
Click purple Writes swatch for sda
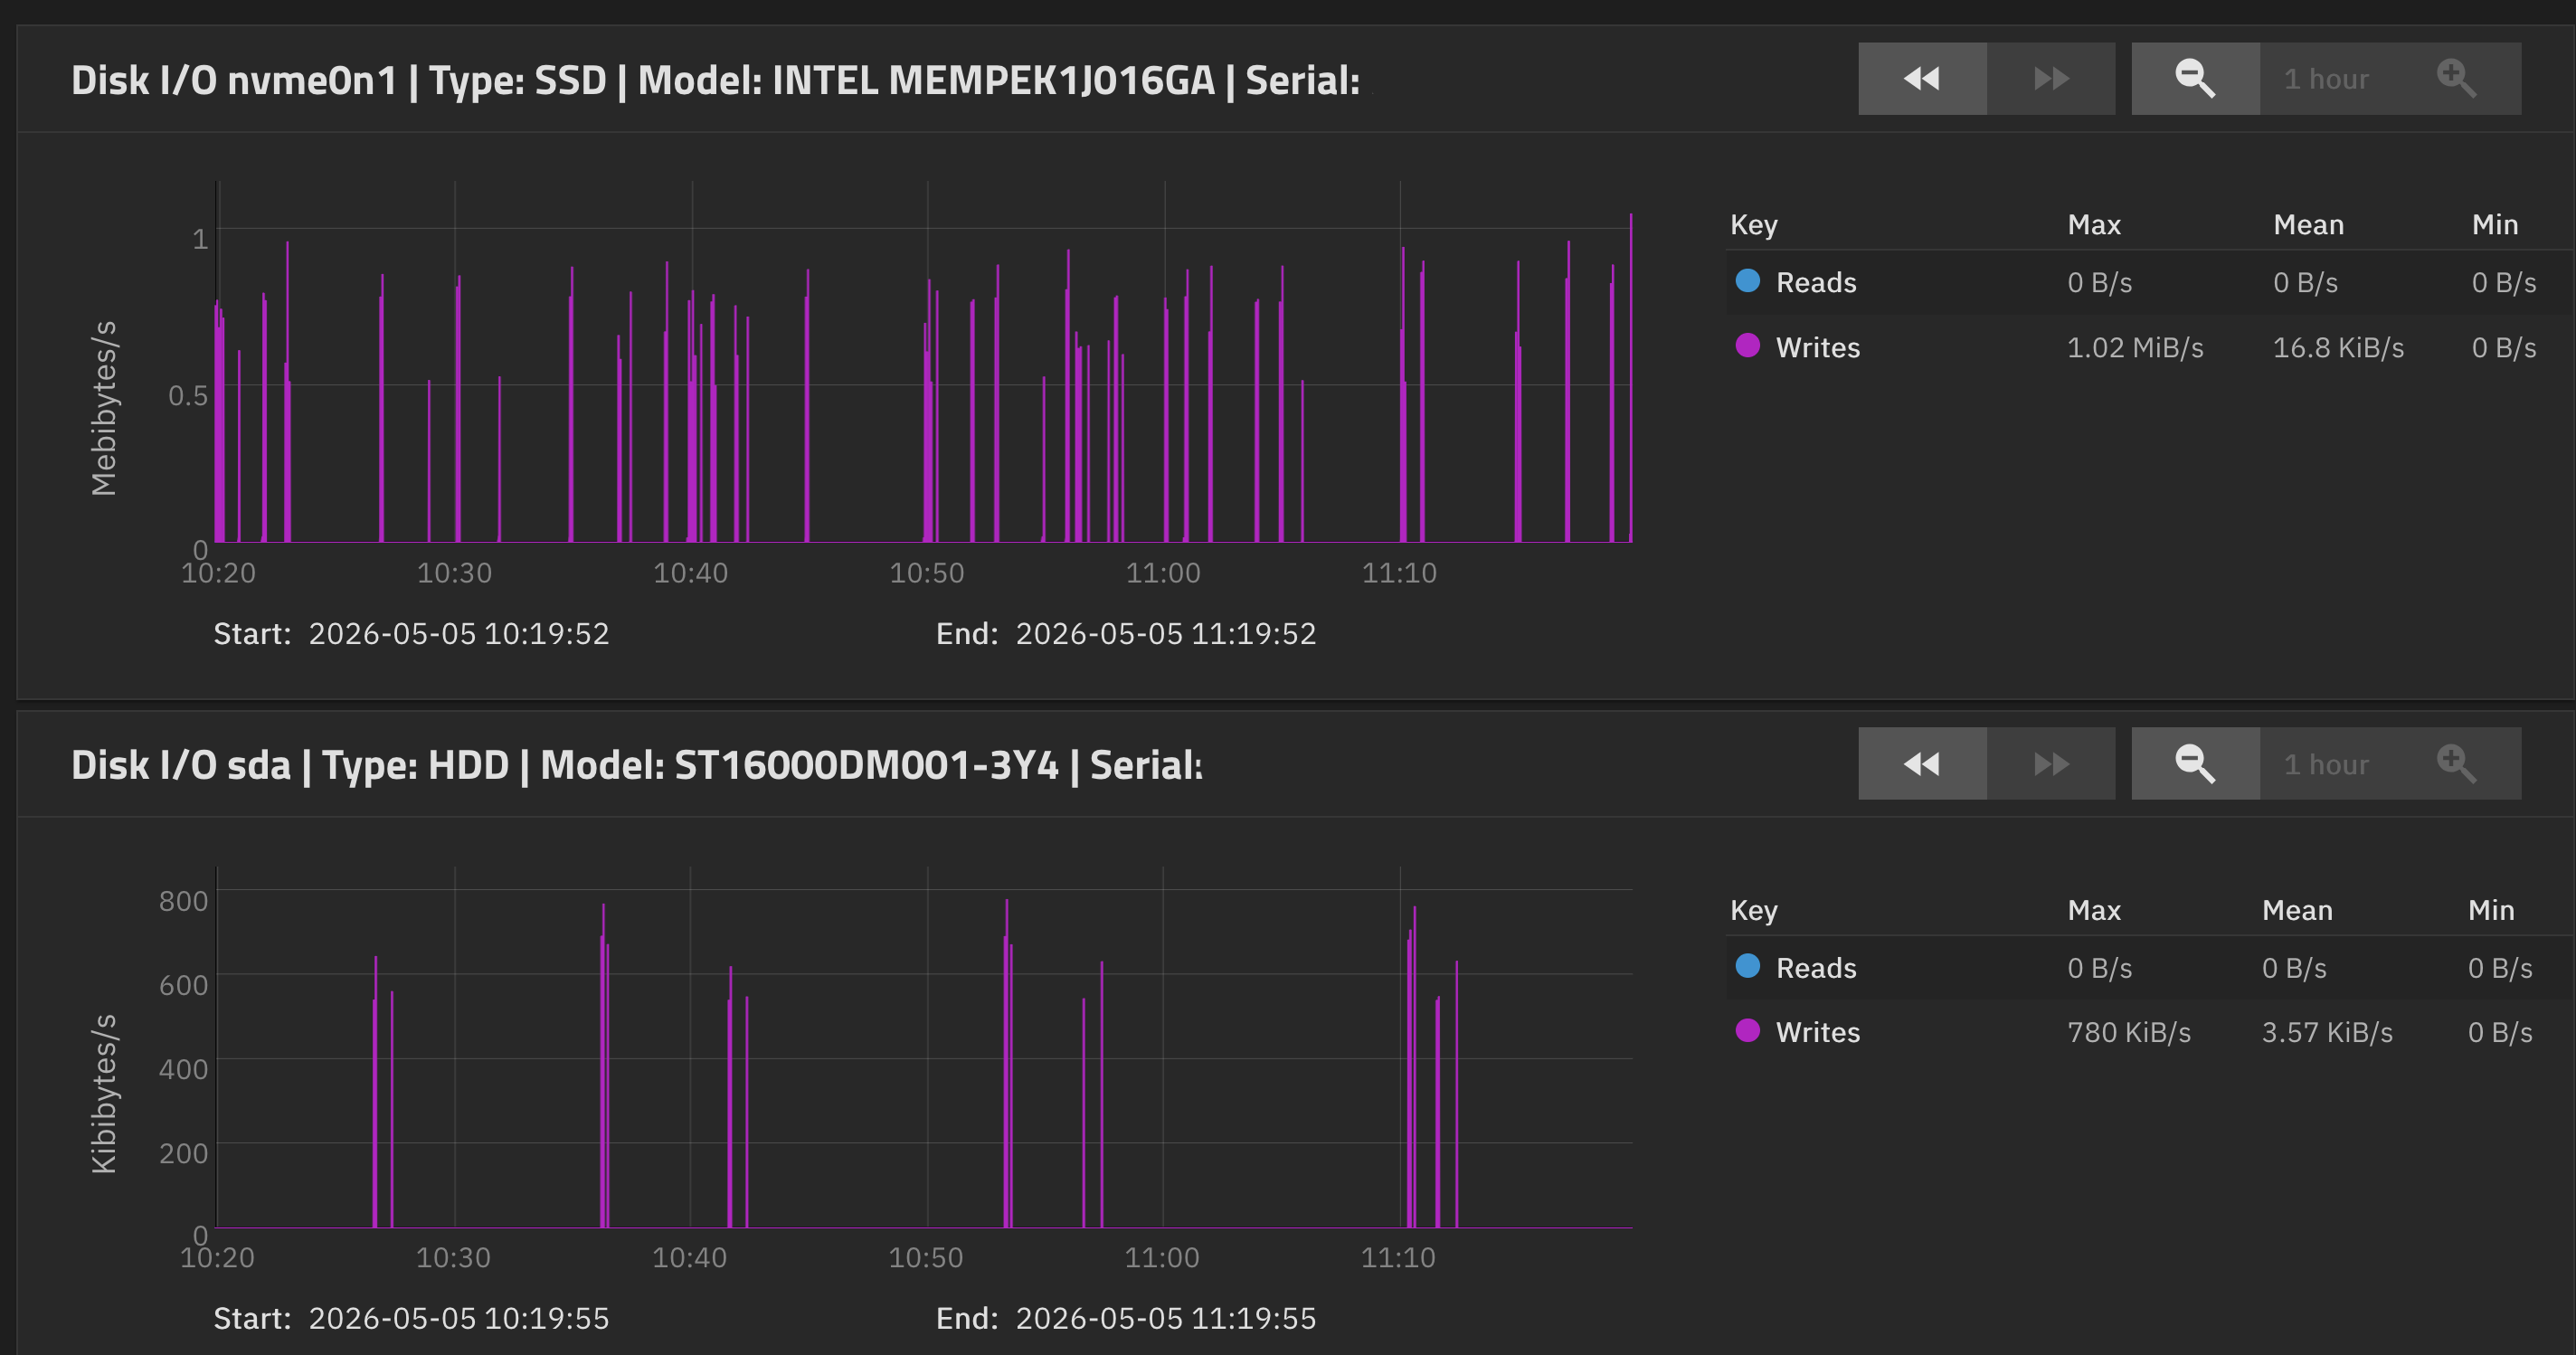click(1747, 1031)
